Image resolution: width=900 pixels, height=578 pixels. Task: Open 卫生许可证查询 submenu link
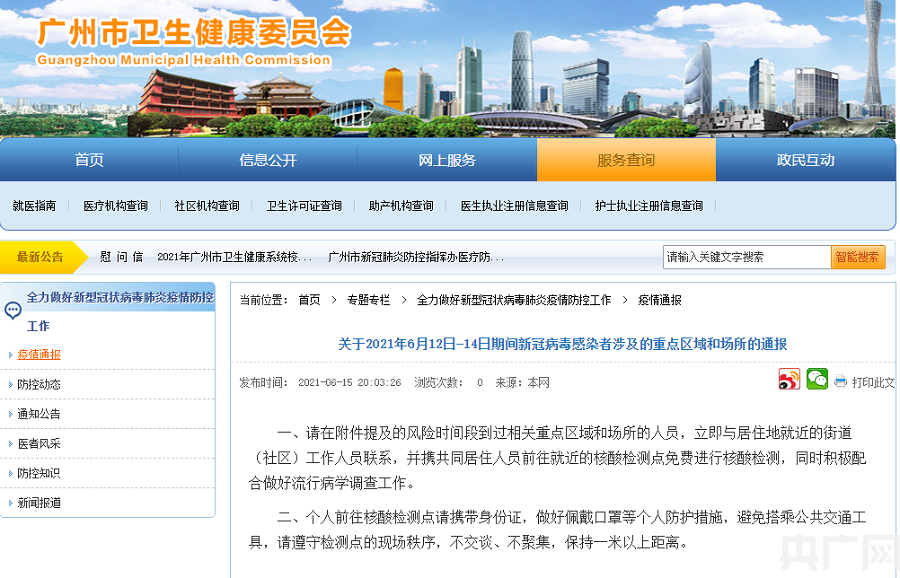(304, 206)
